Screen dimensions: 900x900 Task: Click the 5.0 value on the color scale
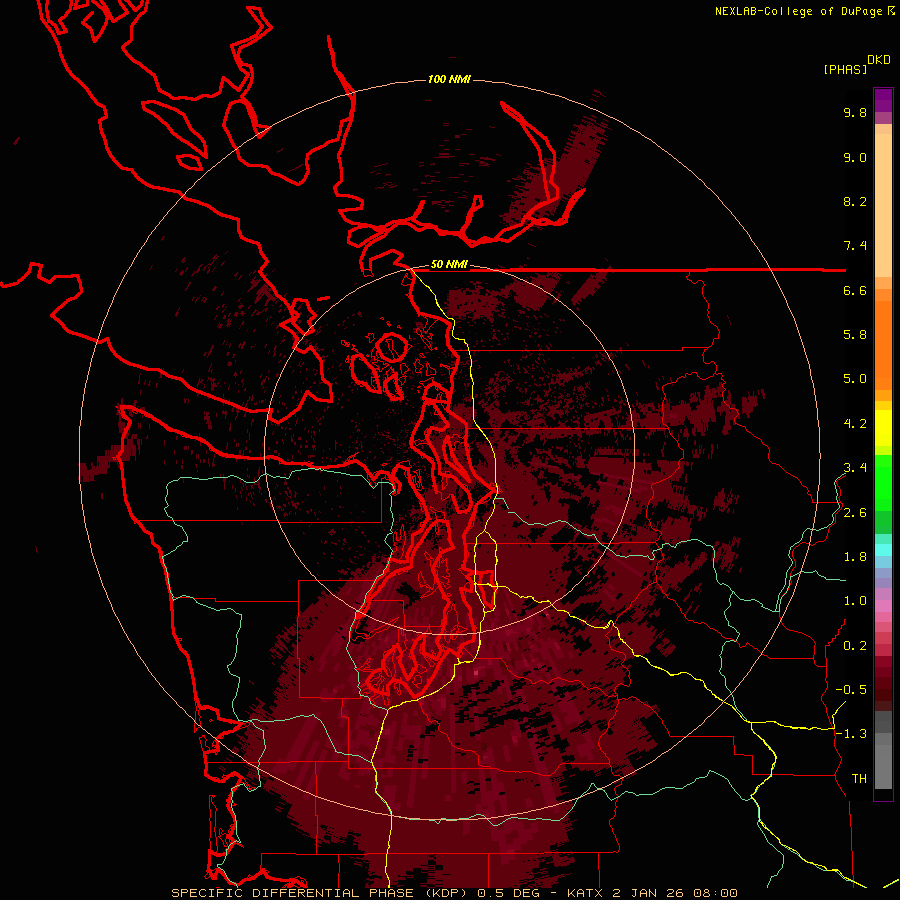(855, 379)
